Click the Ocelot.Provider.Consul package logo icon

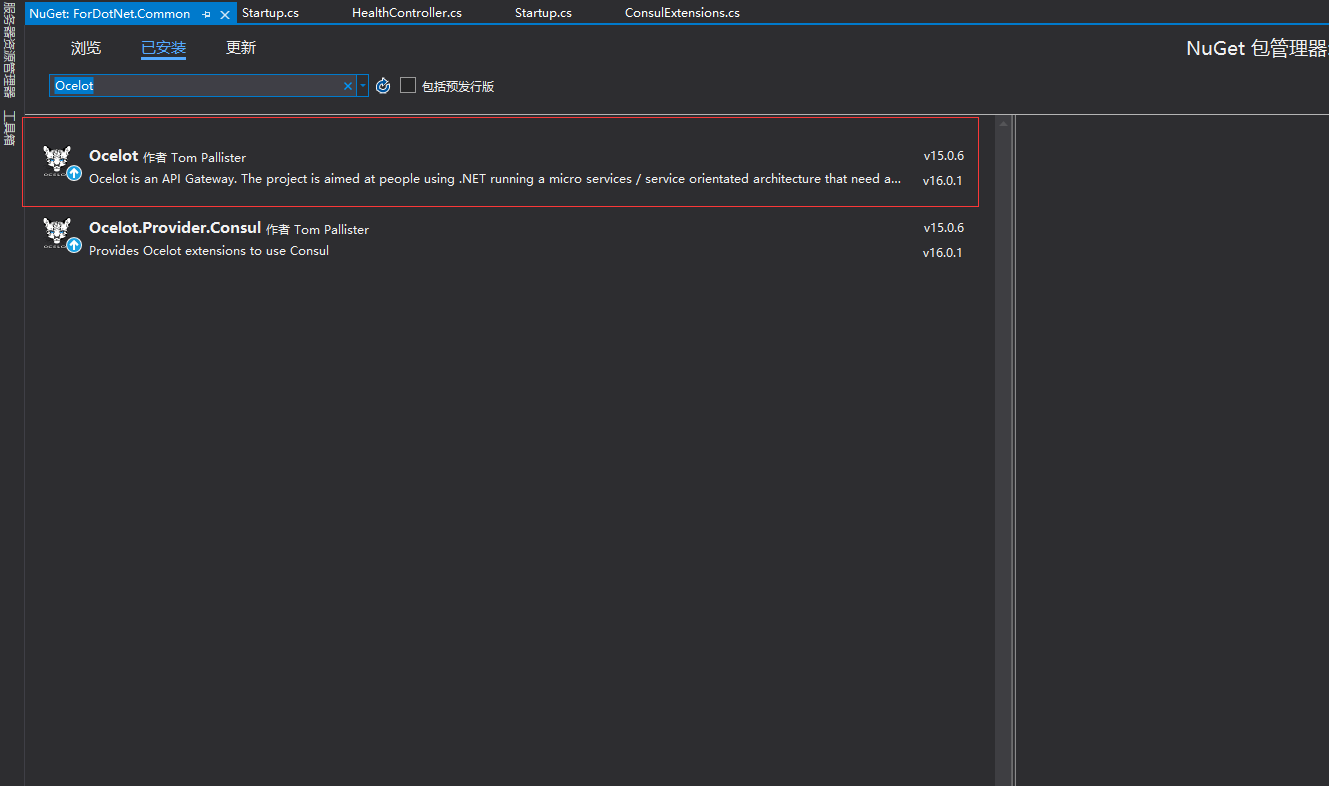click(58, 232)
